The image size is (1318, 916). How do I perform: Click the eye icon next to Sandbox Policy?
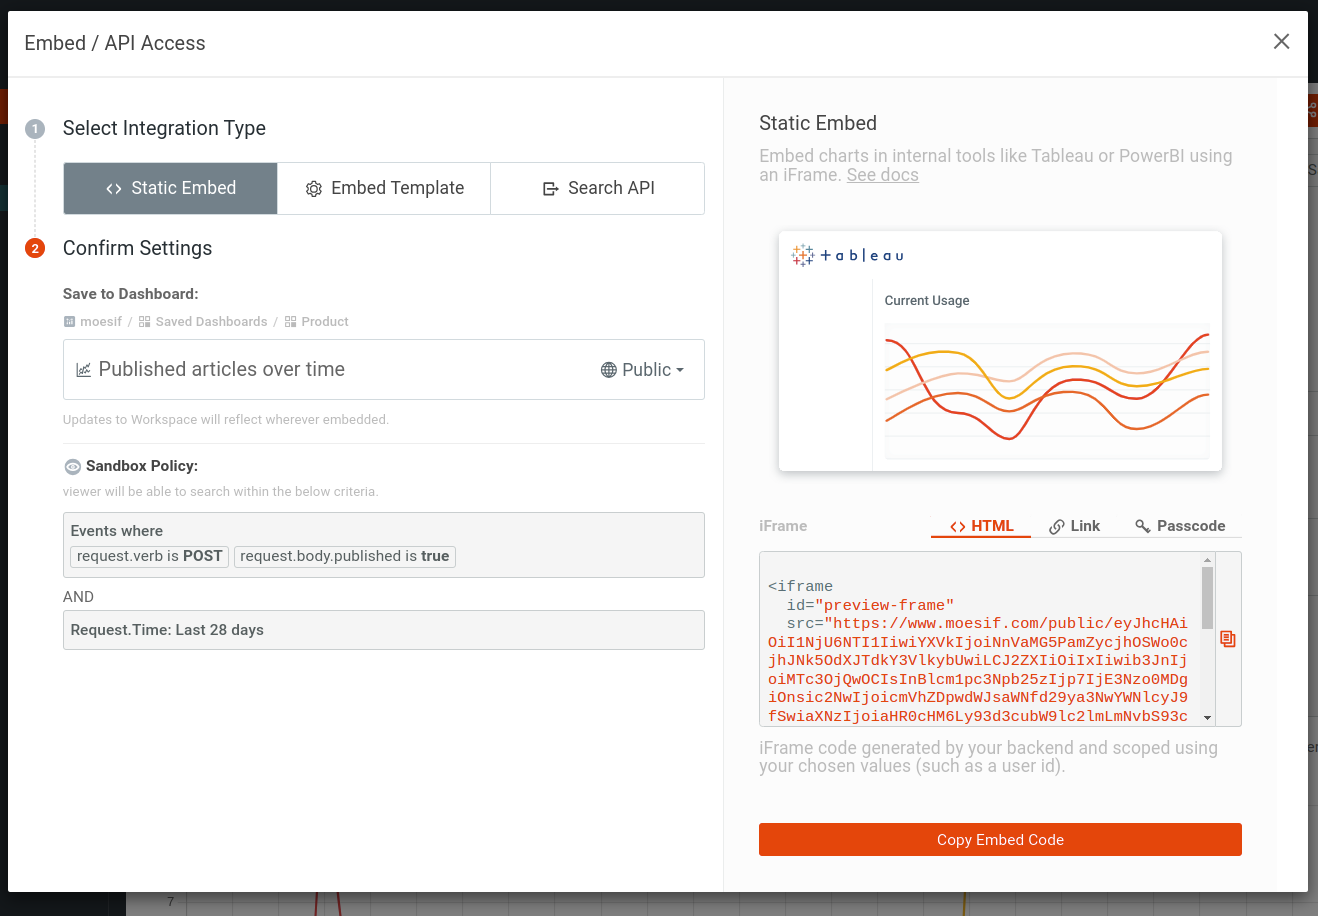pyautogui.click(x=72, y=466)
